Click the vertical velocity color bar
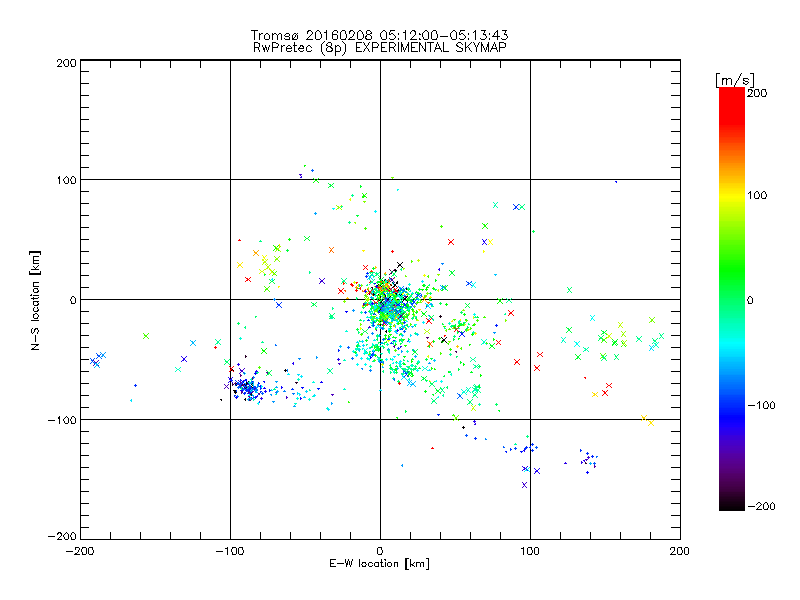The width and height of the screenshot is (800, 600). [x=732, y=299]
